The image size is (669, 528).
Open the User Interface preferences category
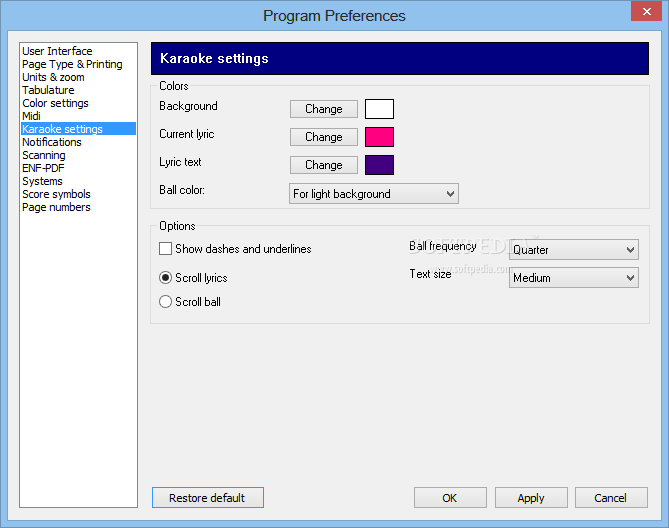[x=57, y=51]
